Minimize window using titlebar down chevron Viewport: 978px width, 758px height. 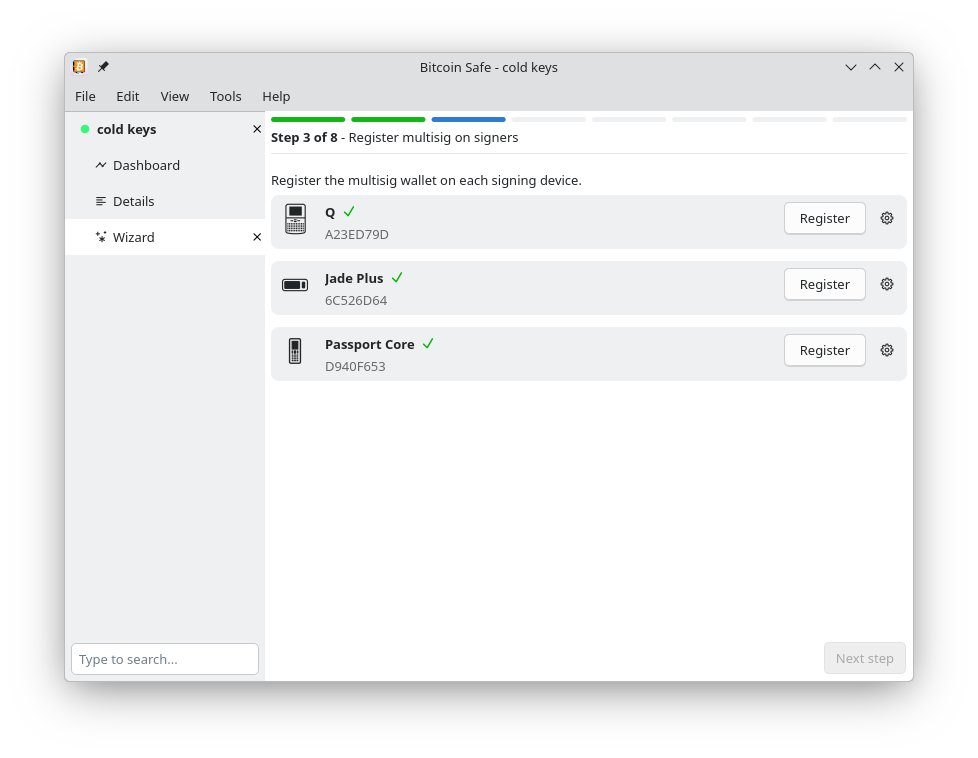(851, 67)
